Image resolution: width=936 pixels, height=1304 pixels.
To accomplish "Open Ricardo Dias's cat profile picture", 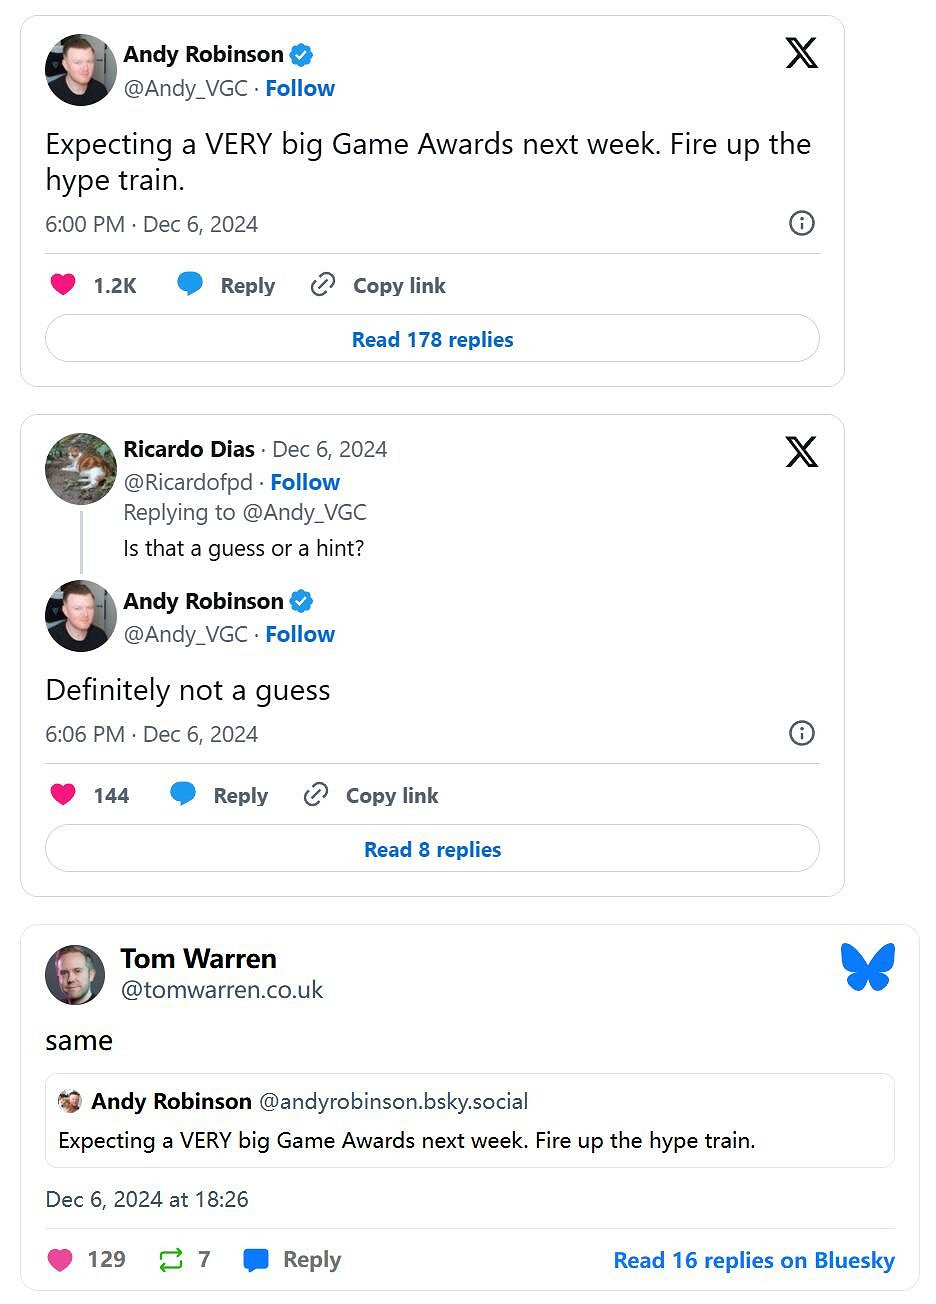I will tap(81, 469).
